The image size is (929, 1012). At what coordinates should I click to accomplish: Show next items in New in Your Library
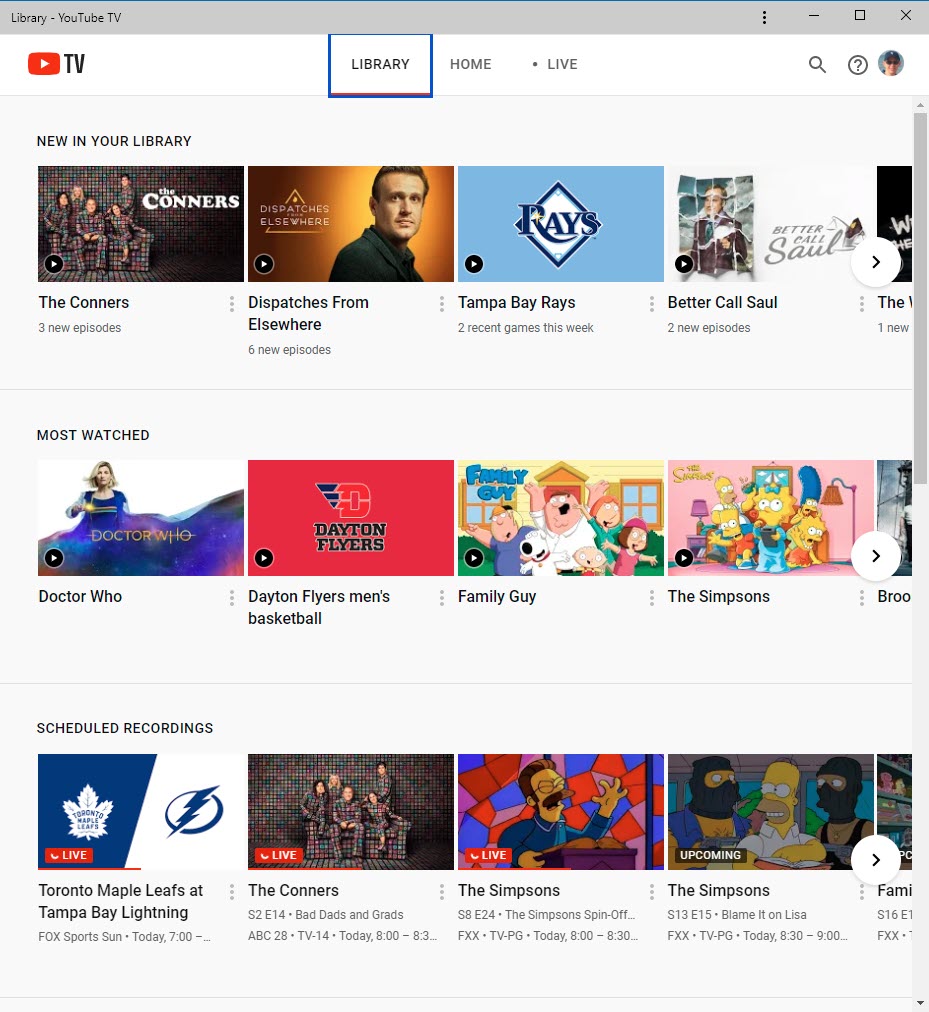pyautogui.click(x=875, y=262)
